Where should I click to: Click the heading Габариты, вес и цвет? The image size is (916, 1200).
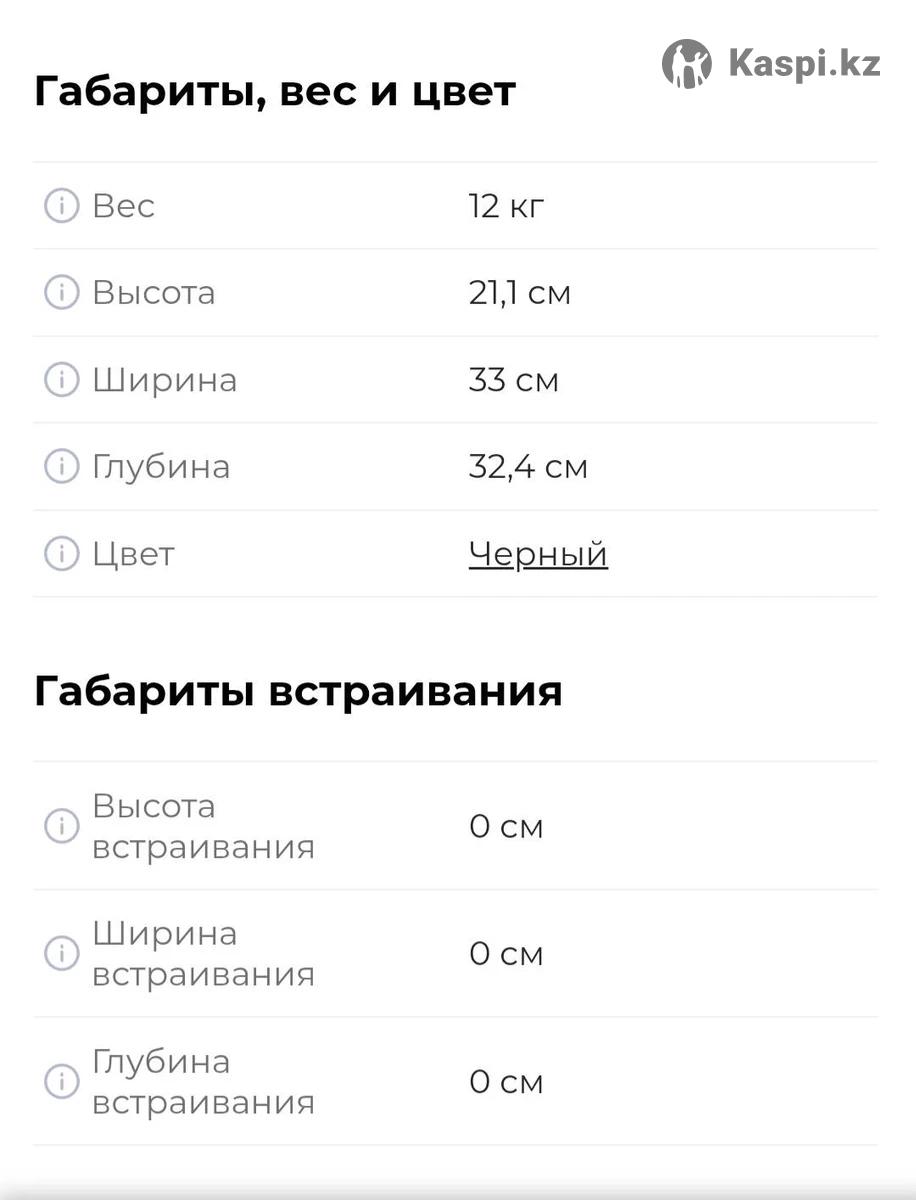tap(275, 92)
